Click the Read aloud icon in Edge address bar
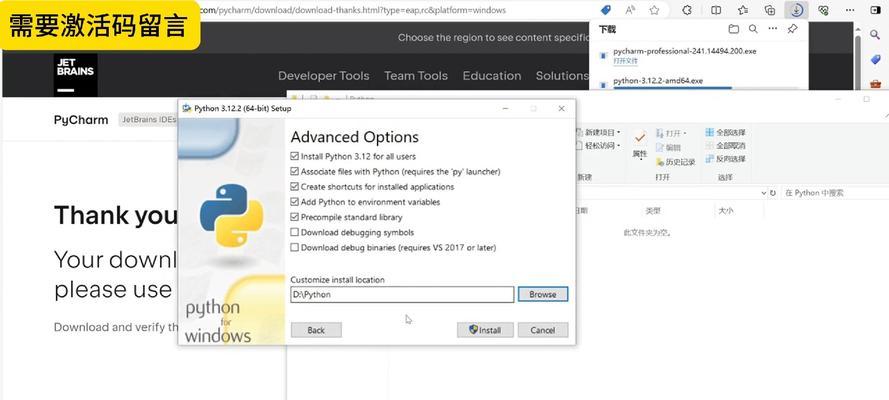The height and width of the screenshot is (400, 889). click(630, 10)
